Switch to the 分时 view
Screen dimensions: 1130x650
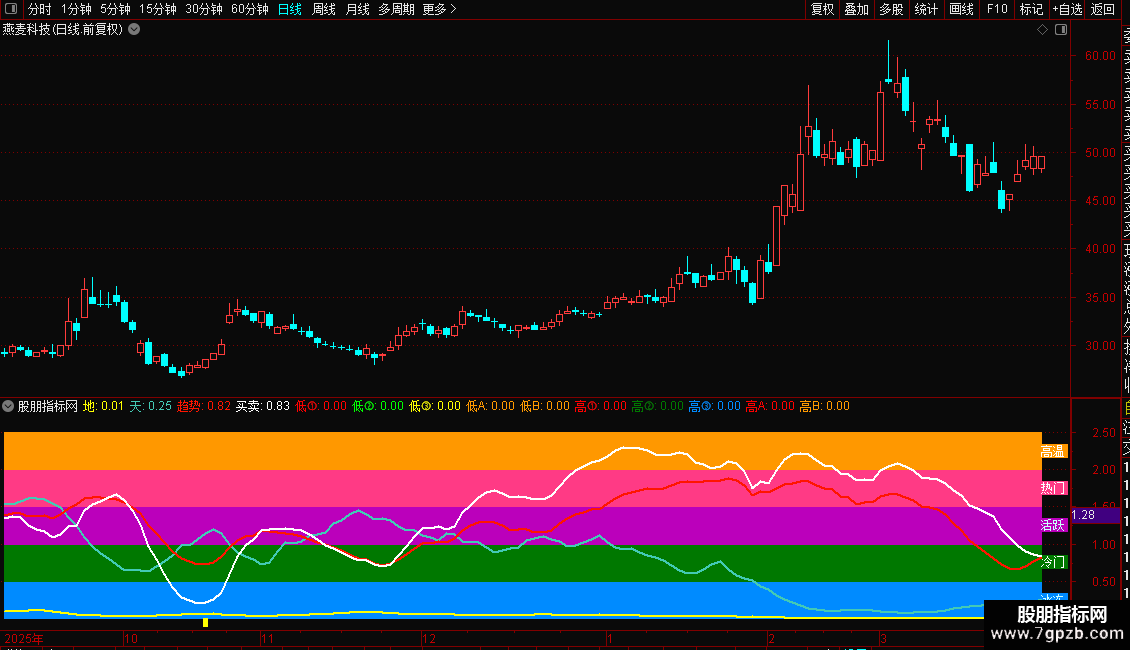(40, 9)
